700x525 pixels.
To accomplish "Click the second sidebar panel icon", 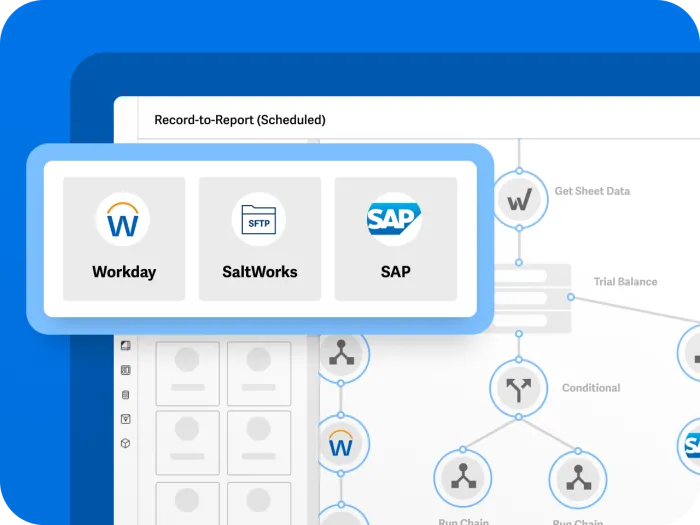I will click(125, 370).
